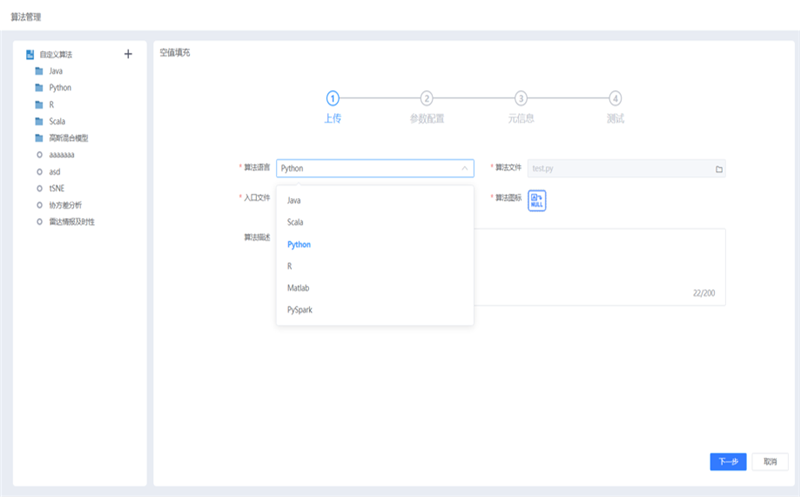Click the NULL algorithm icon image
Image resolution: width=800 pixels, height=497 pixels.
tap(537, 200)
